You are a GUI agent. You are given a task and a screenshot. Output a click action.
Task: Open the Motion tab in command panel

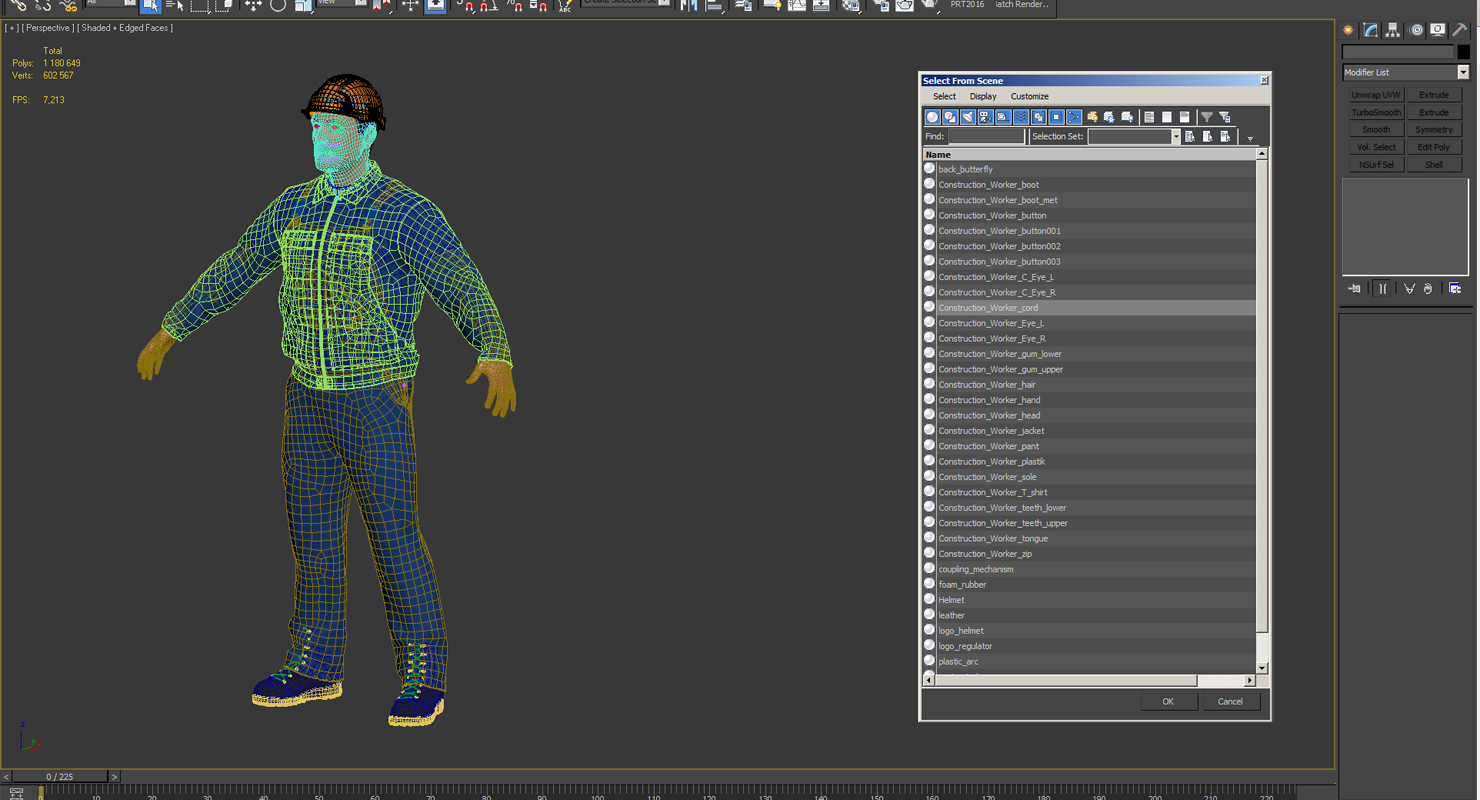tap(1415, 30)
